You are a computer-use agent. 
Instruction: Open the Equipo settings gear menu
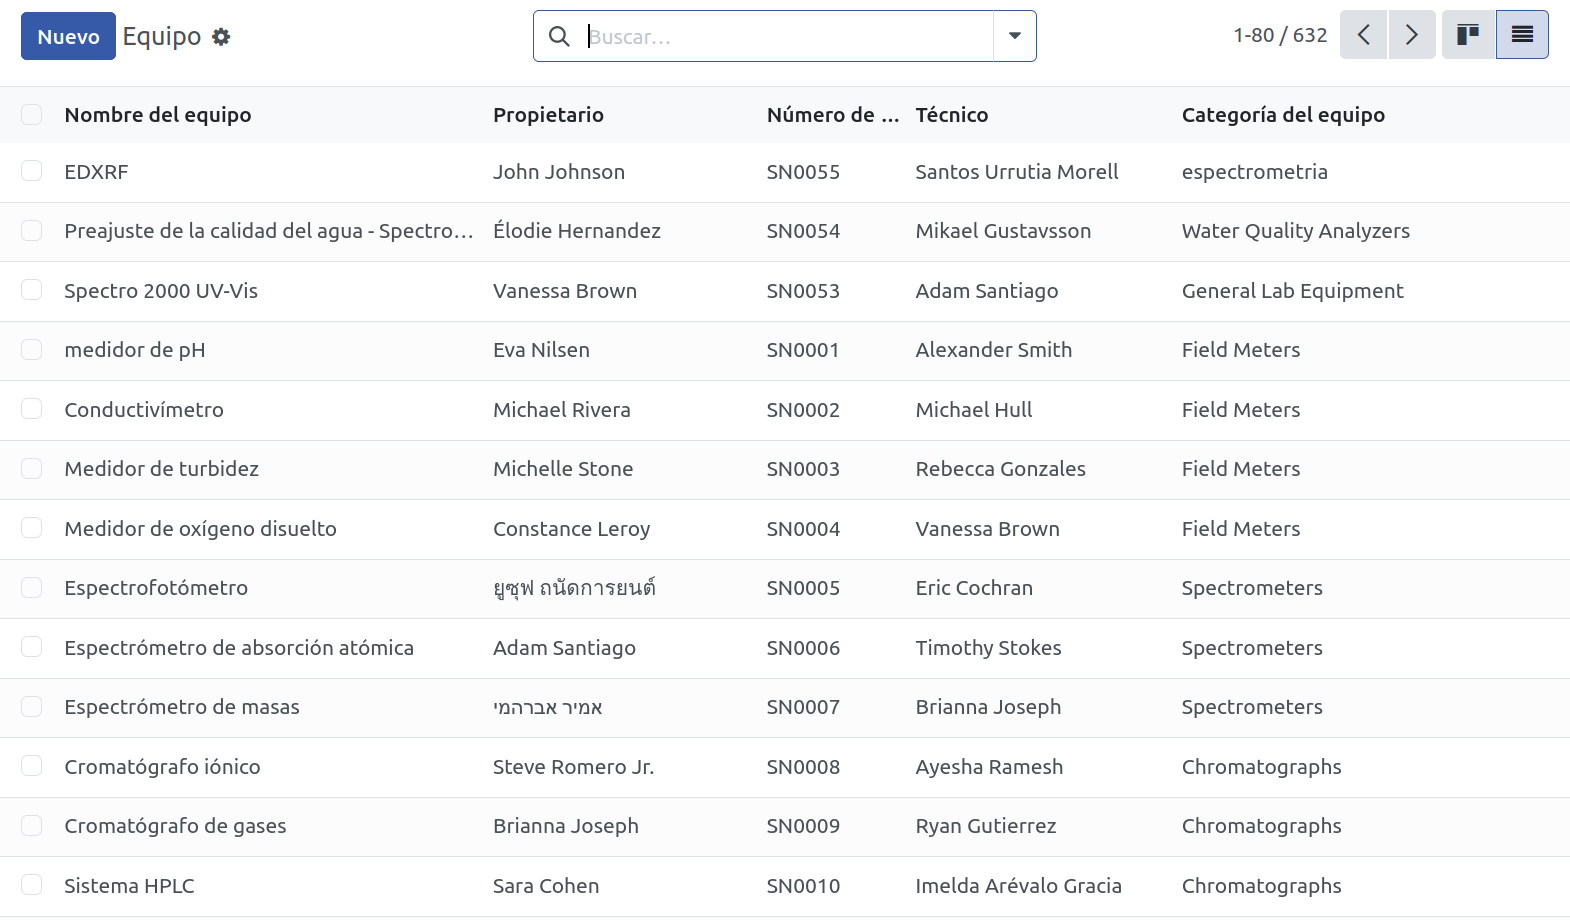[x=221, y=37]
